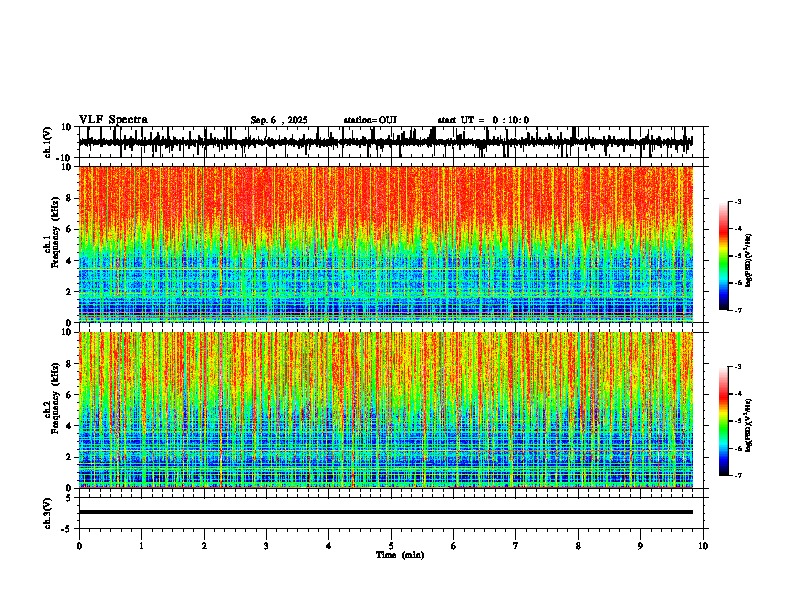Click the ch.1 spectrogram color scale bar
The width and height of the screenshot is (792, 612).
(724, 256)
